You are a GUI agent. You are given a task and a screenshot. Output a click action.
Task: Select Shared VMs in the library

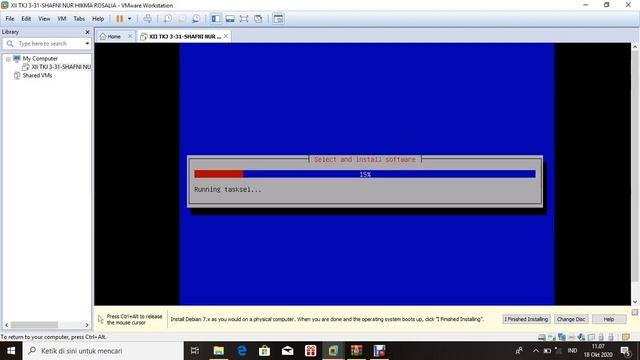[x=37, y=76]
